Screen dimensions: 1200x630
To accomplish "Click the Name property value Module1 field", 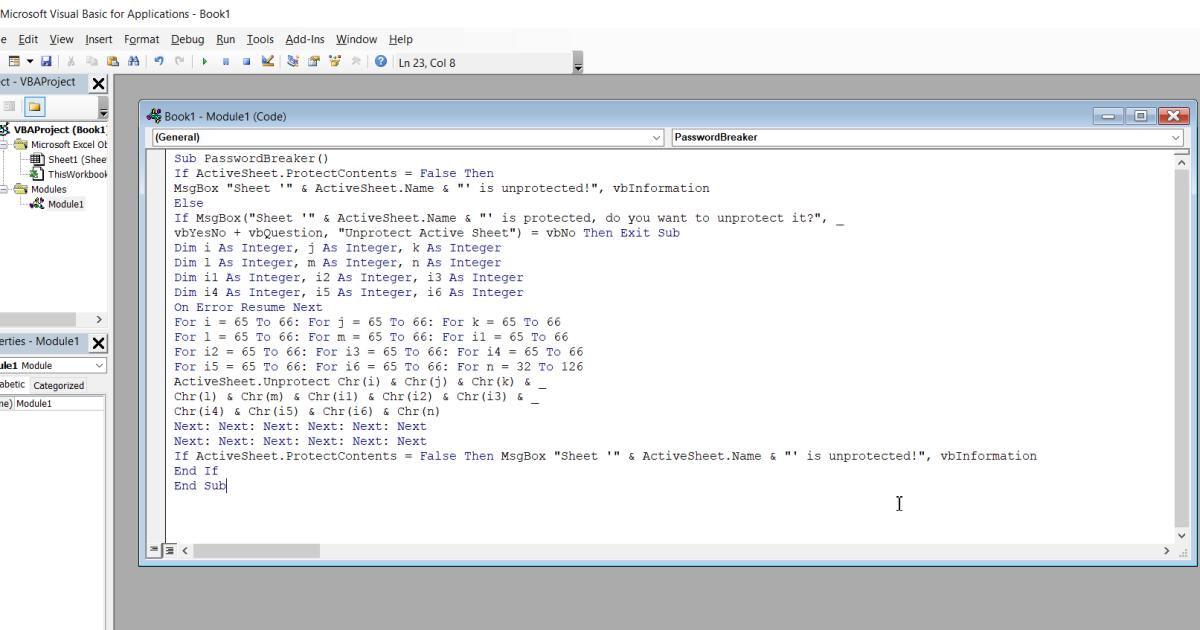I will pos(59,403).
